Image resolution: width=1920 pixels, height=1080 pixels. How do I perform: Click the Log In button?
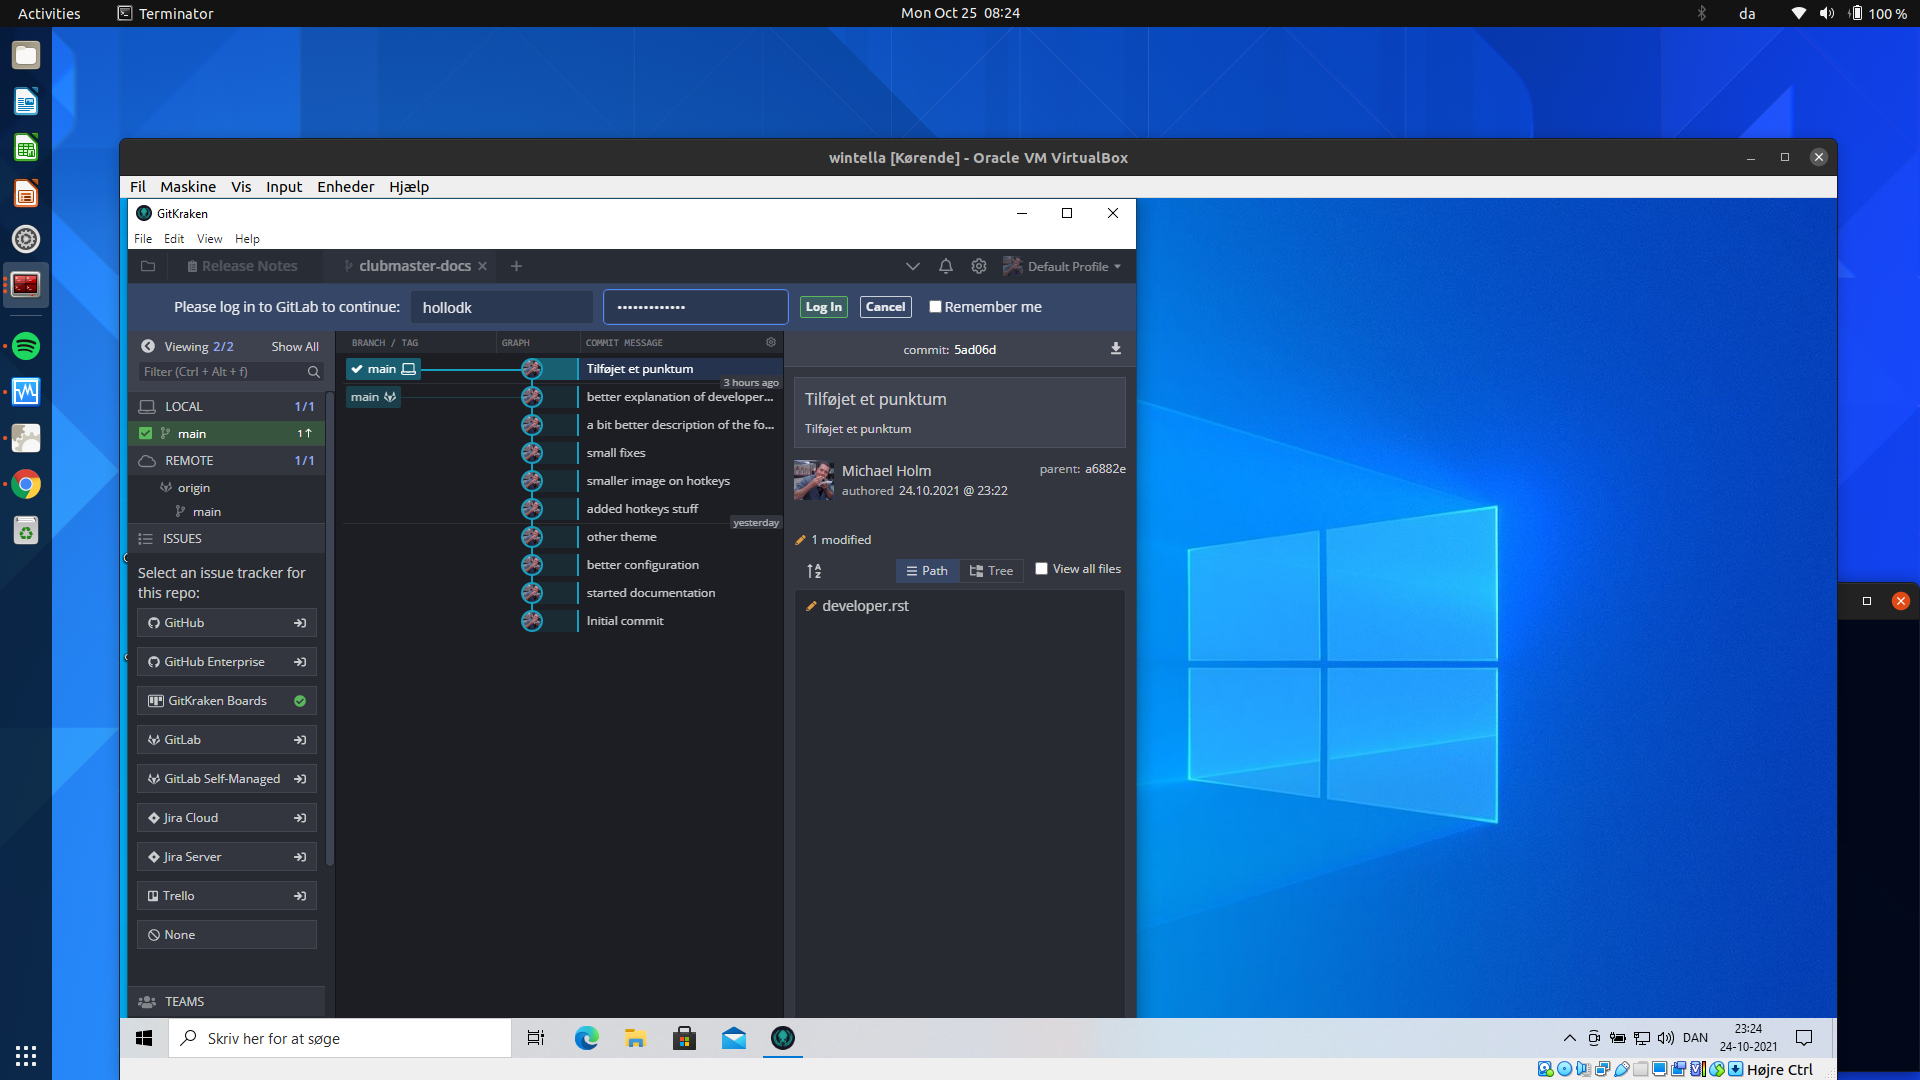point(823,307)
